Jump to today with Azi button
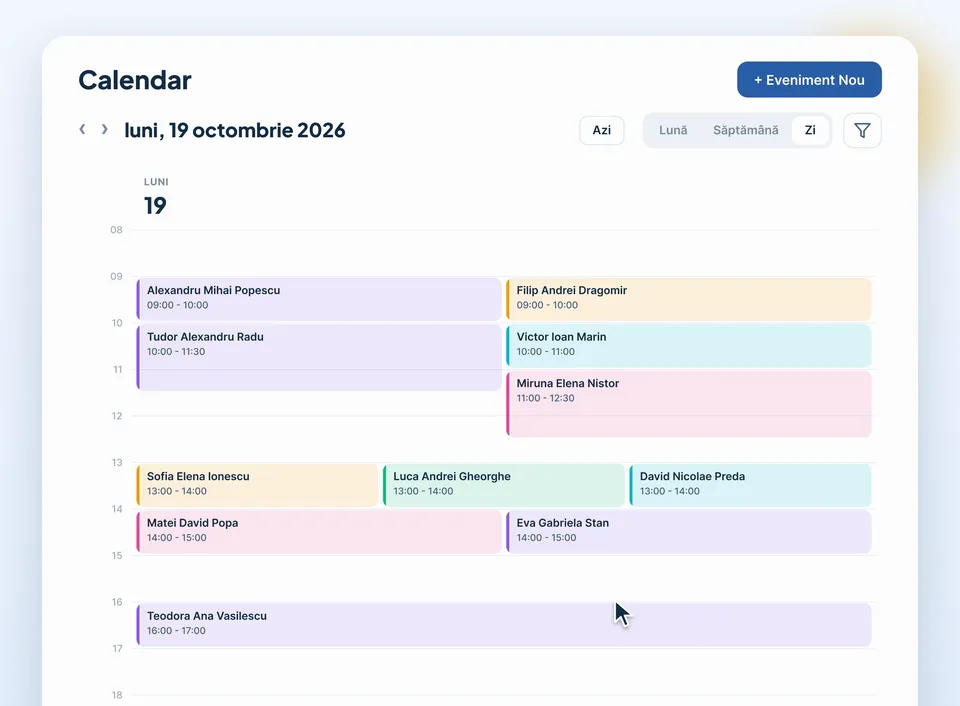Screen dimensions: 960x706 [x=601, y=130]
